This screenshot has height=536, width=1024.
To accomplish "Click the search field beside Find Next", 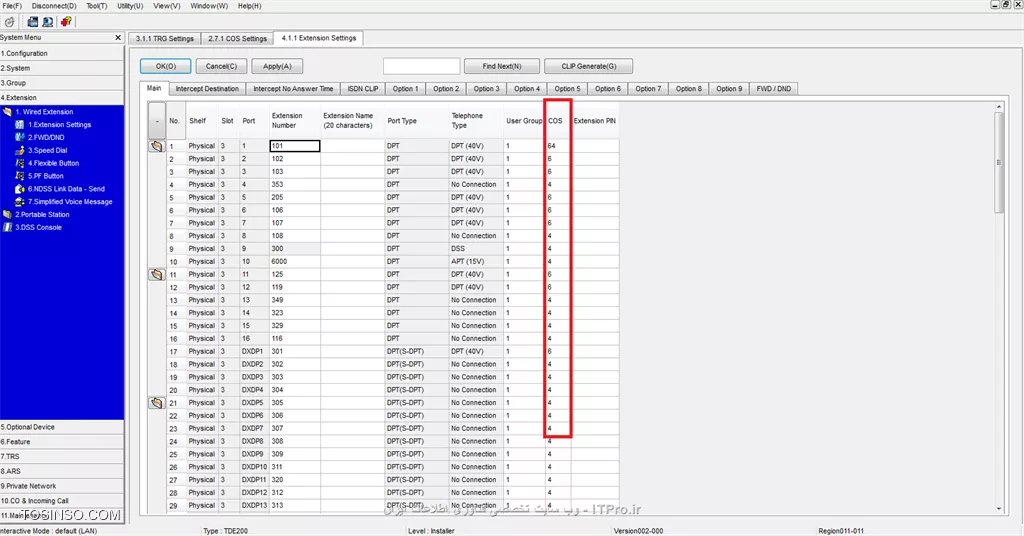I will [x=421, y=66].
